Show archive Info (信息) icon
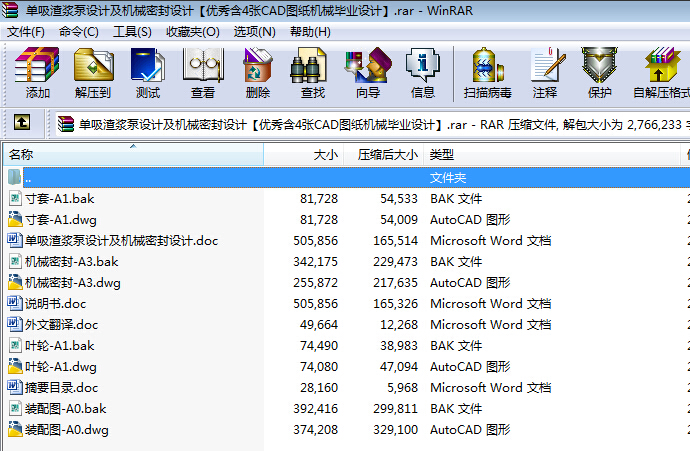The width and height of the screenshot is (690, 451). point(422,65)
